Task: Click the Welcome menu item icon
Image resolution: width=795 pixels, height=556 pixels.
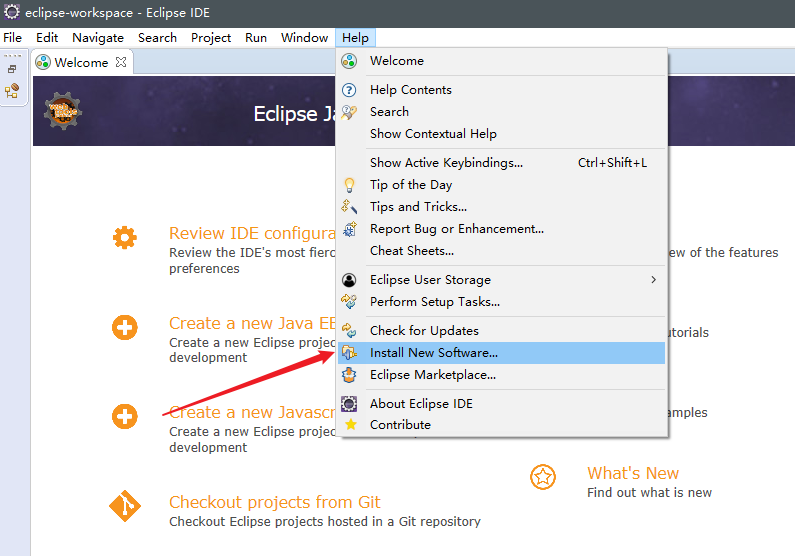Action: coord(349,61)
